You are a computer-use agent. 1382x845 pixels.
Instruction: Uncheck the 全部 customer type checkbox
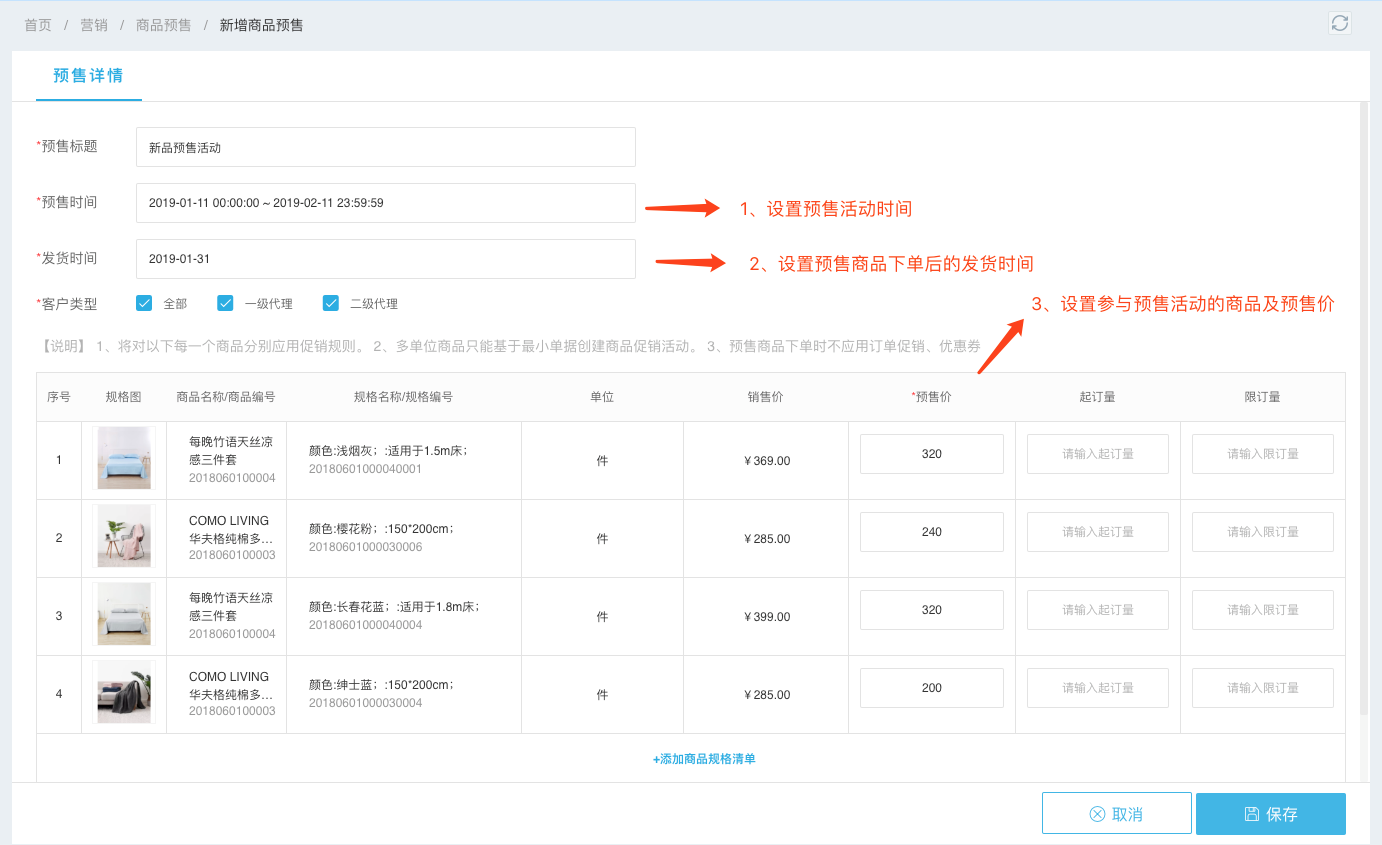(x=144, y=303)
